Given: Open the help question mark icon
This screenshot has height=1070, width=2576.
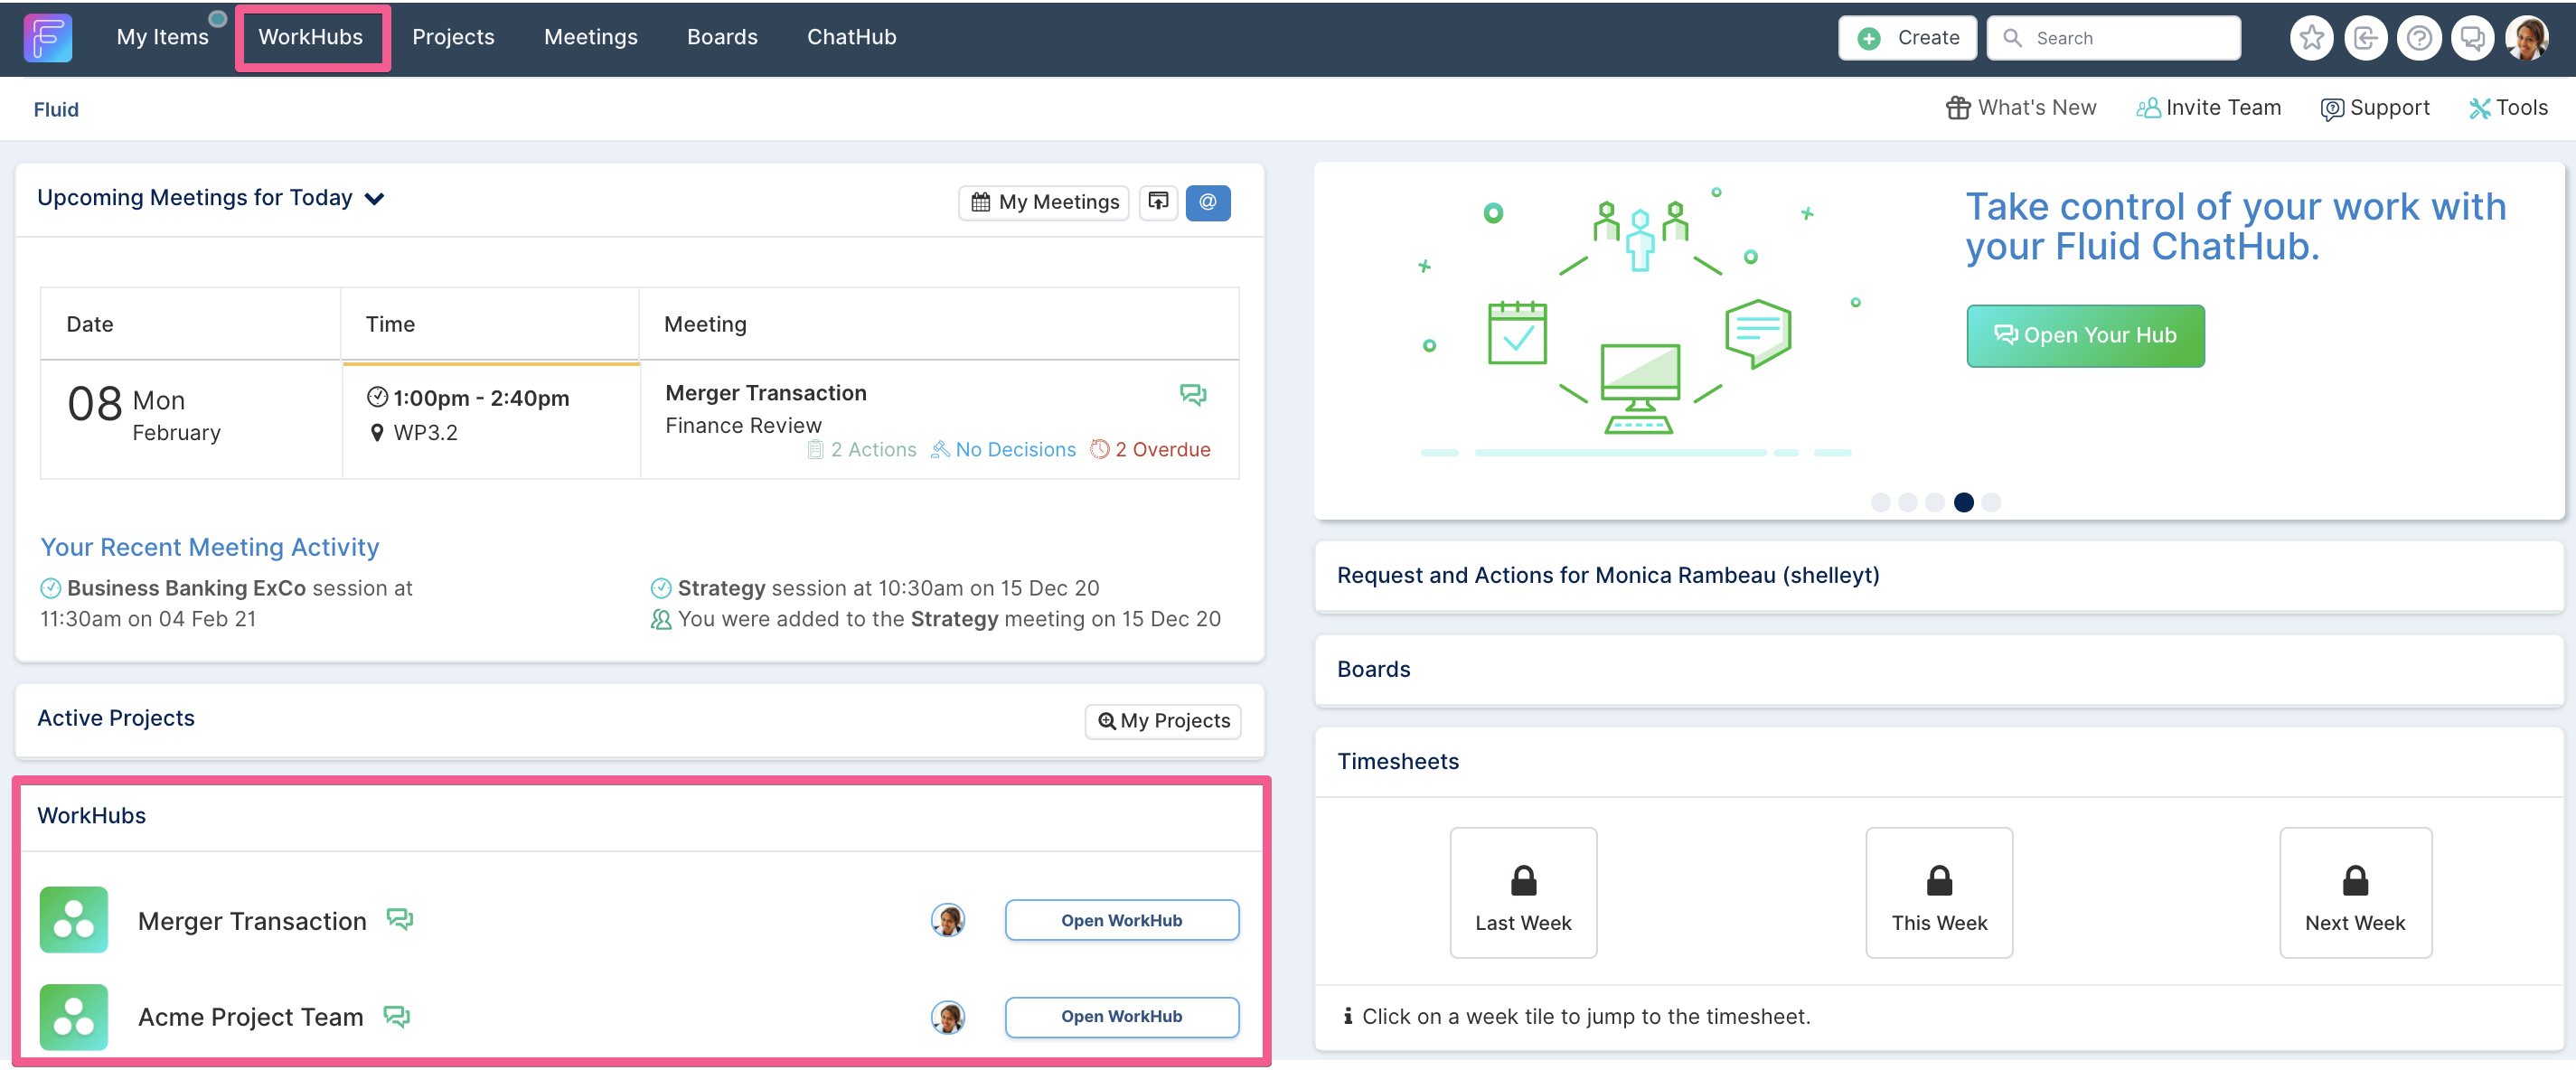Looking at the screenshot, I should [x=2419, y=38].
